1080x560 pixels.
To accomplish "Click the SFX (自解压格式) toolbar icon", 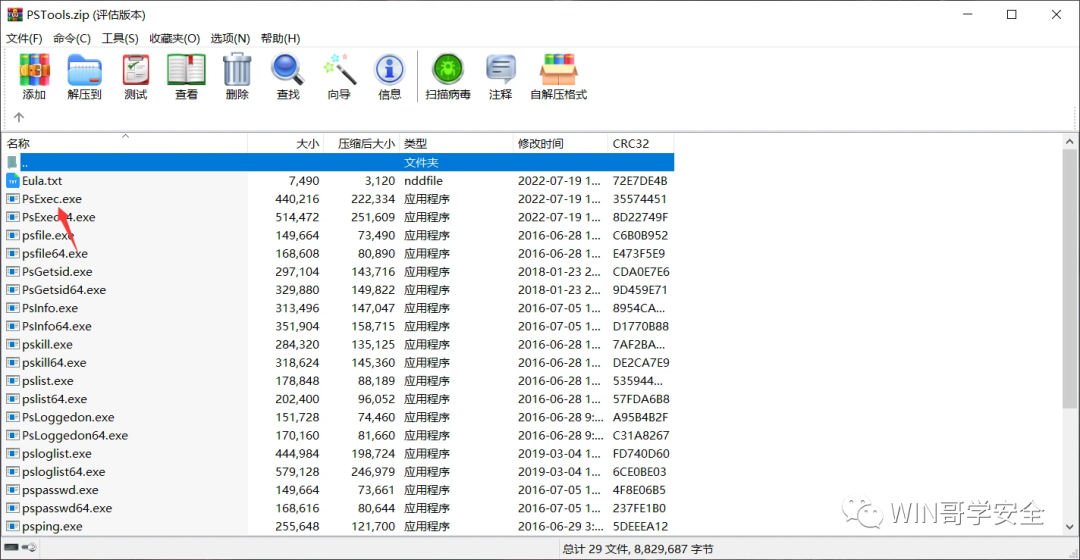I will pyautogui.click(x=559, y=70).
